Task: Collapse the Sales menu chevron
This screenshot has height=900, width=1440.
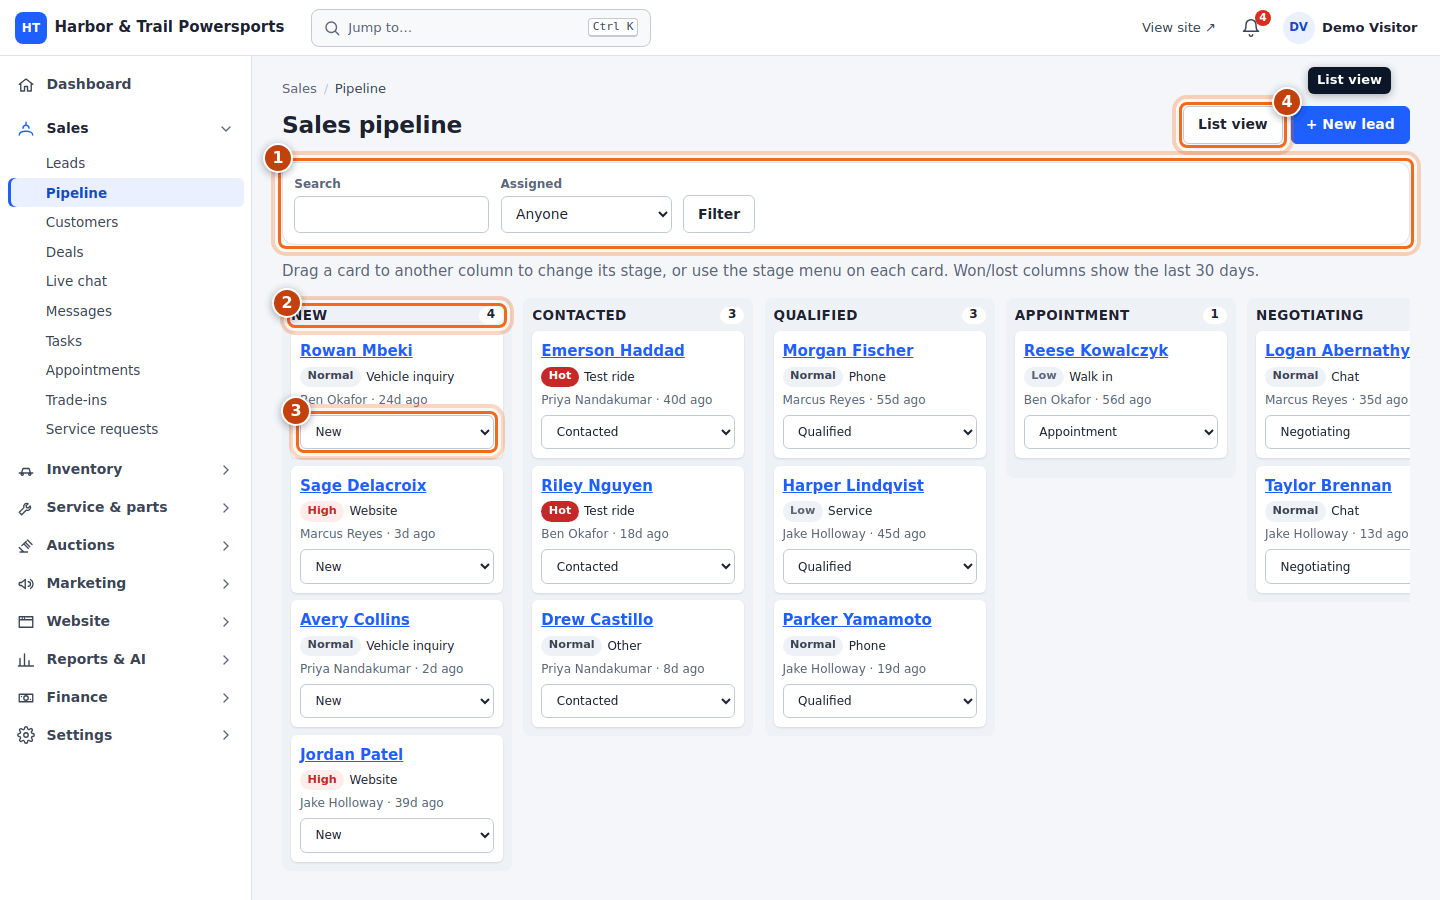Action: tap(226, 128)
